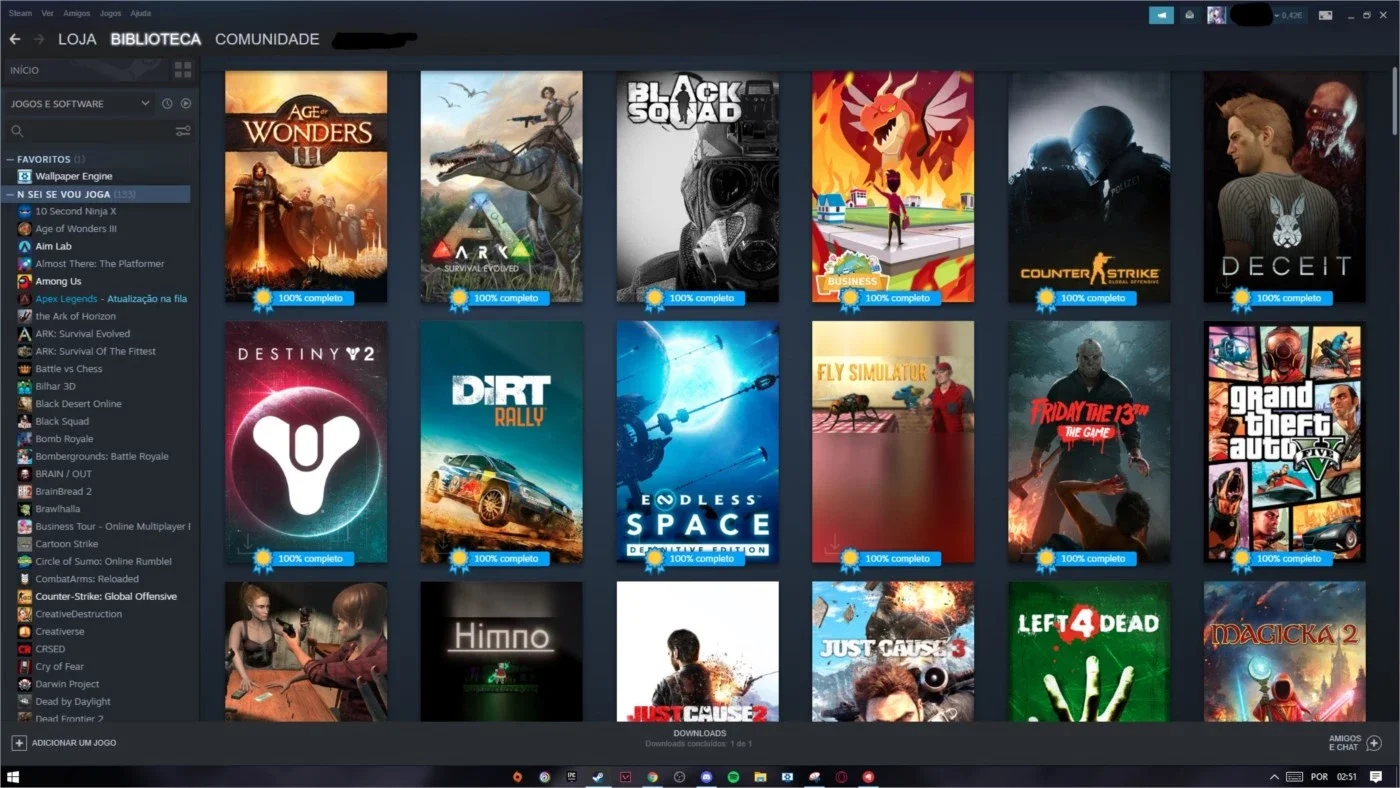This screenshot has width=1400, height=788.
Task: Open the Ajuda menu
Action: (141, 14)
